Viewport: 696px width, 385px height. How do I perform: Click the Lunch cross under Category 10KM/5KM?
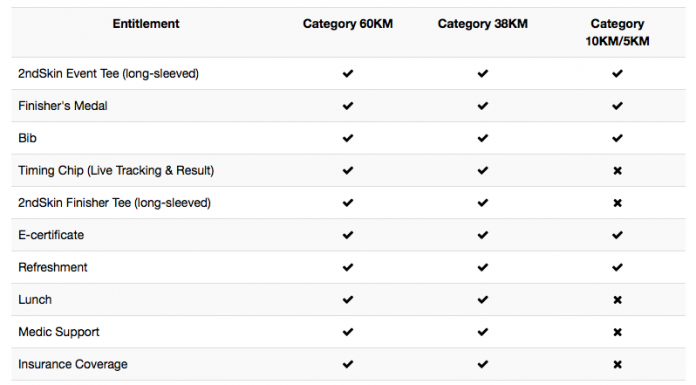pyautogui.click(x=617, y=300)
